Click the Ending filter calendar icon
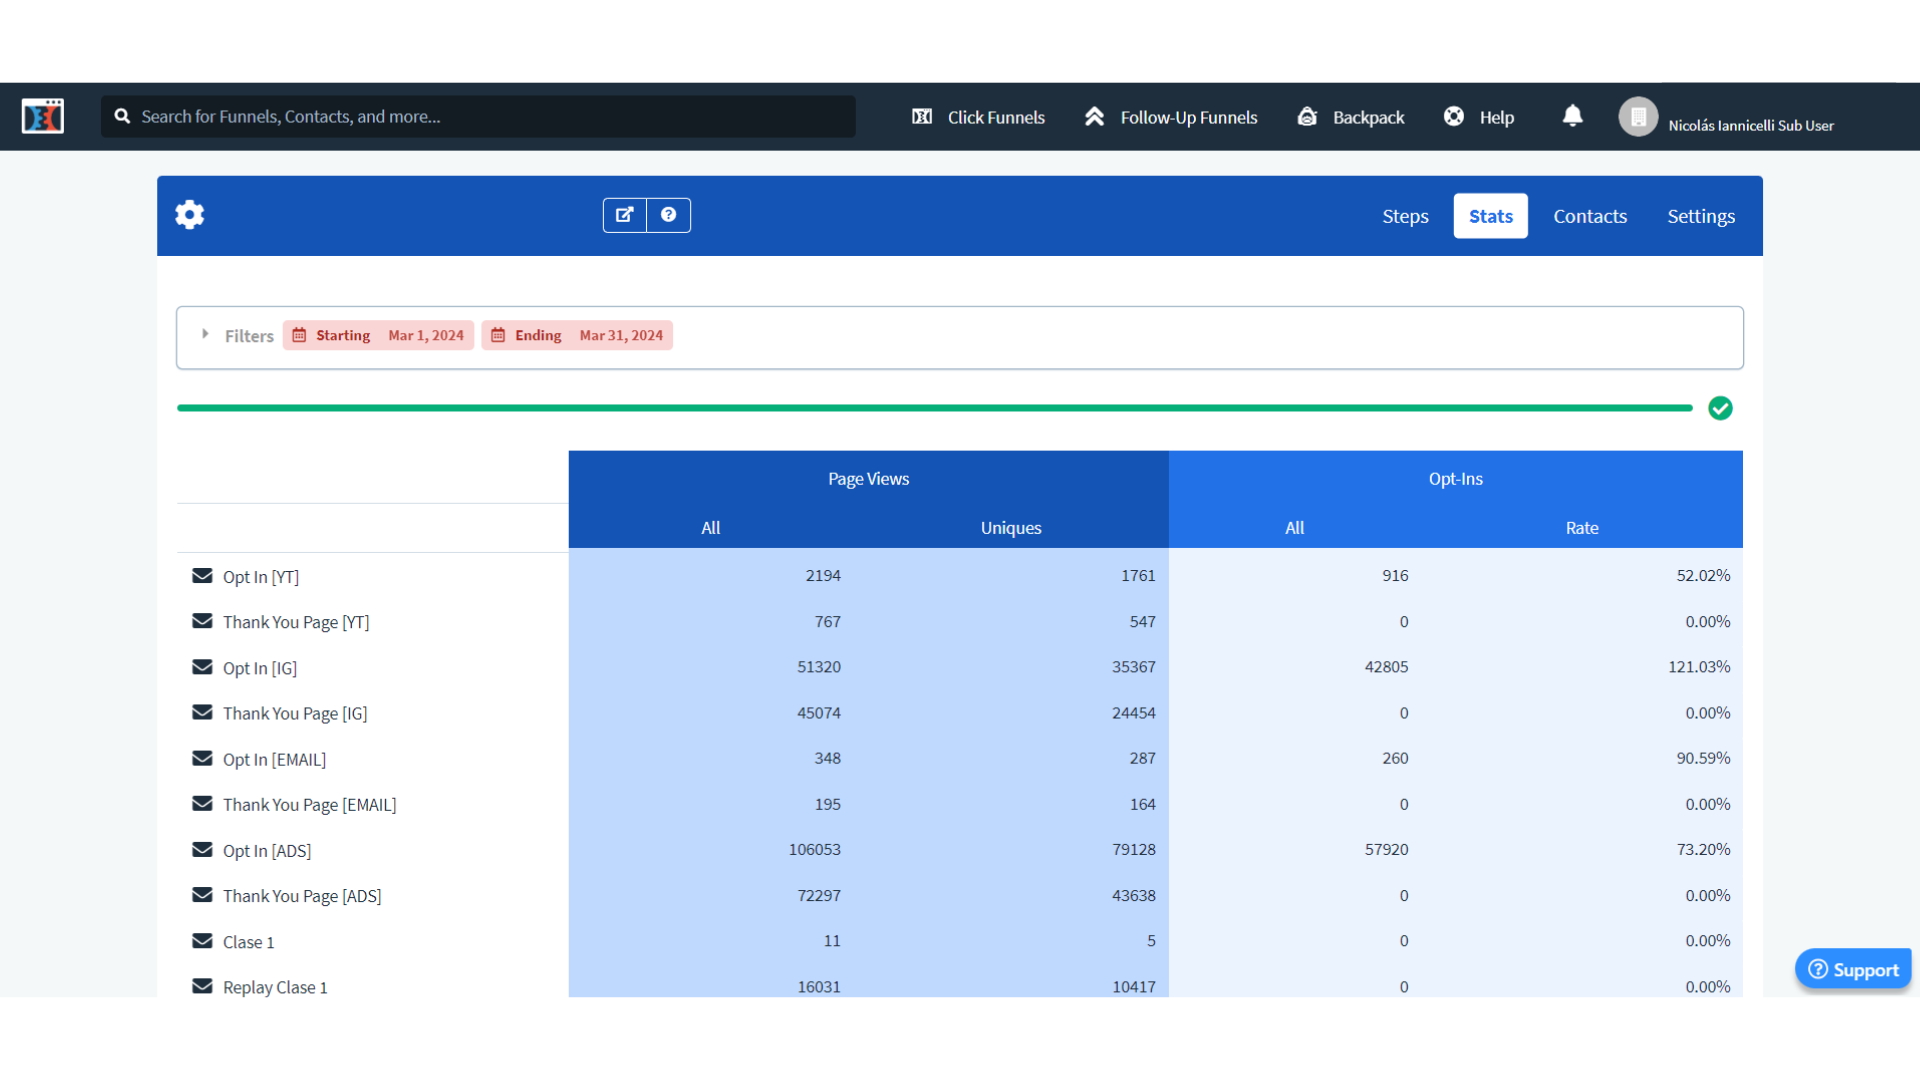 498,335
